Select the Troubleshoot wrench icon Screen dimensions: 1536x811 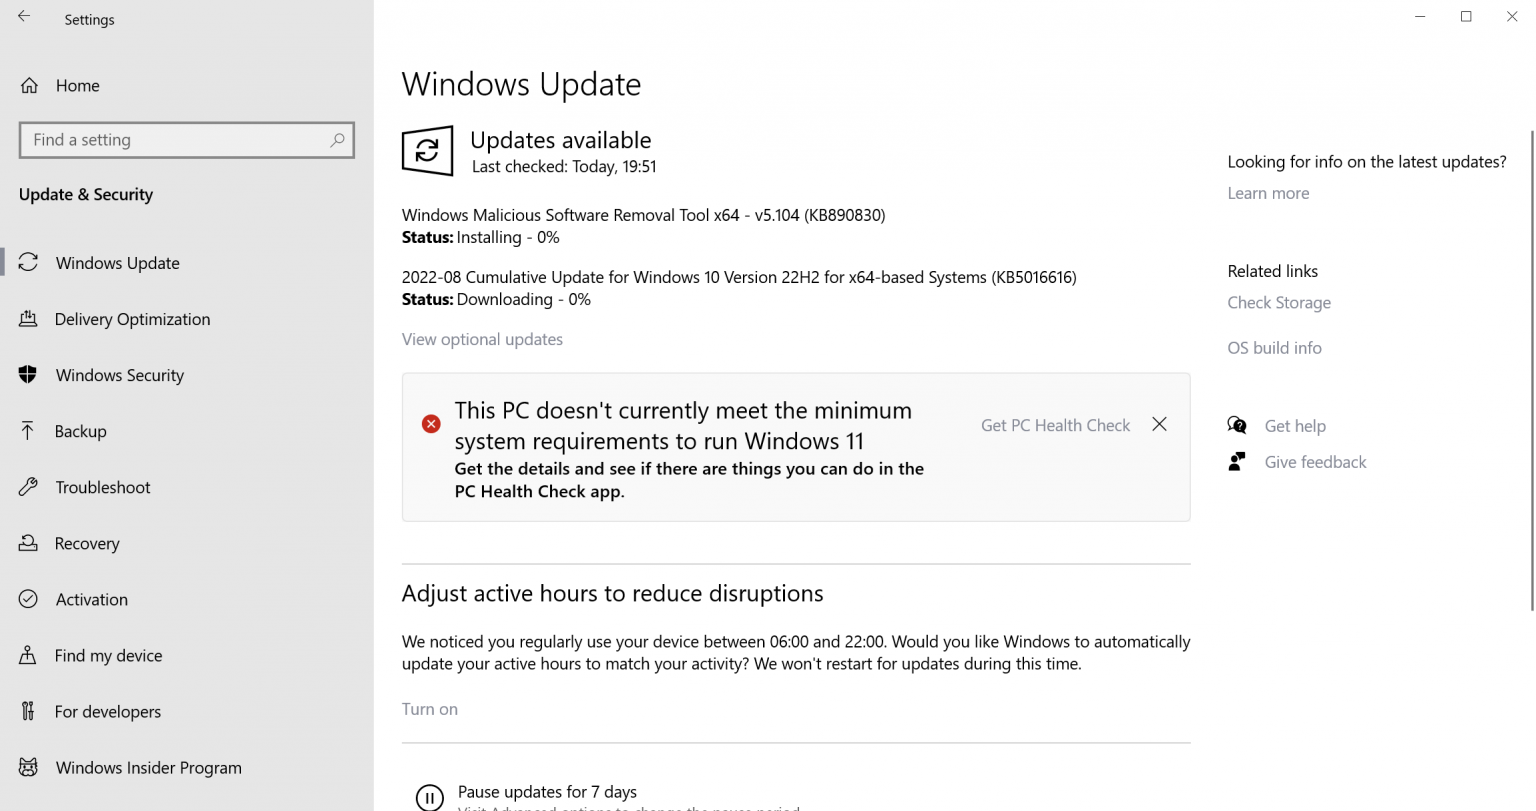[30, 487]
